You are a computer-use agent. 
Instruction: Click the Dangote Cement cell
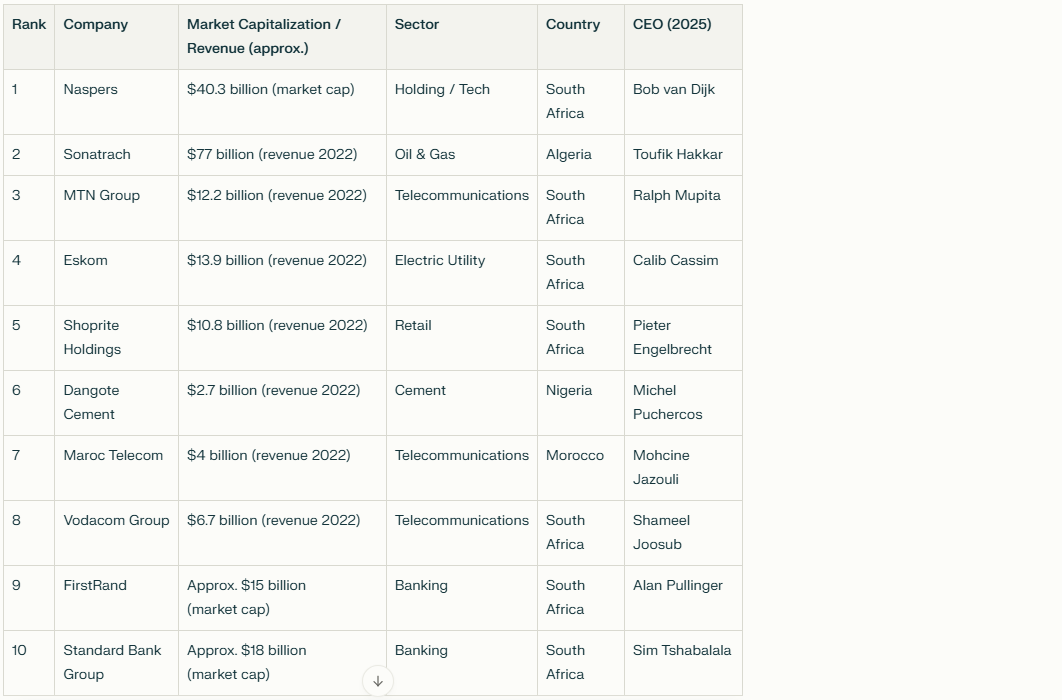[91, 402]
